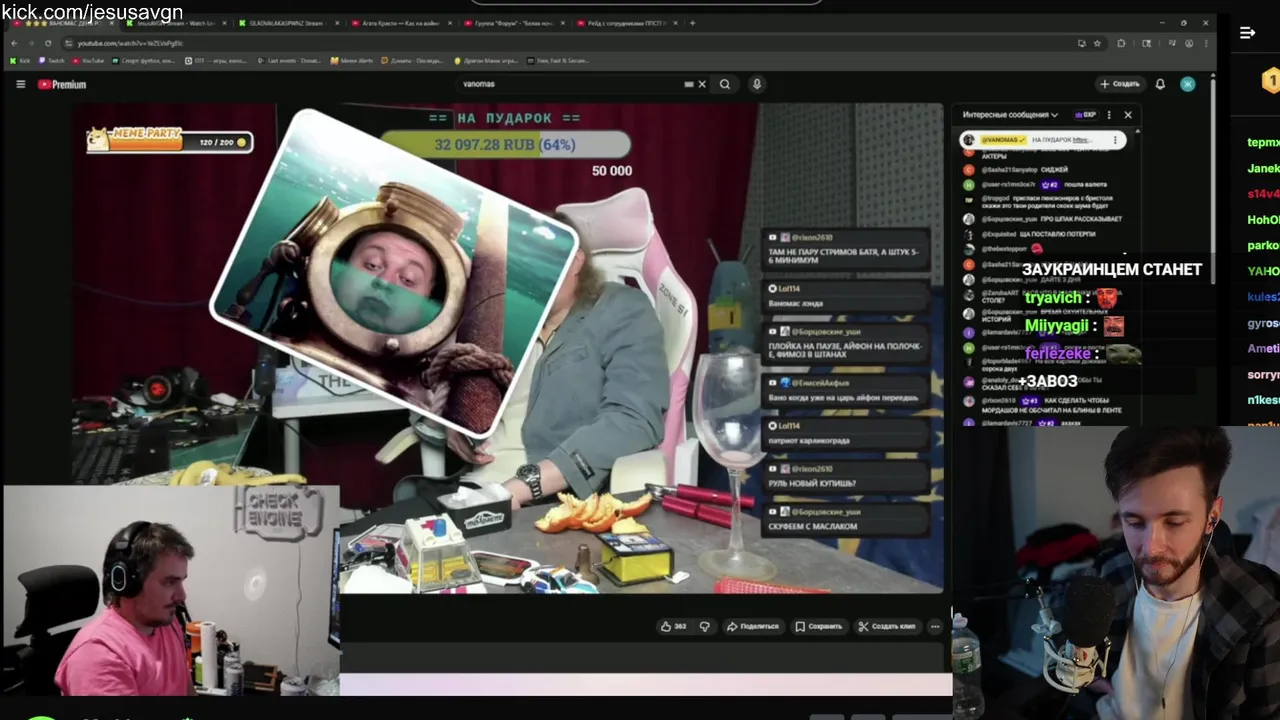Click the 'Сохранить' save button

(819, 626)
